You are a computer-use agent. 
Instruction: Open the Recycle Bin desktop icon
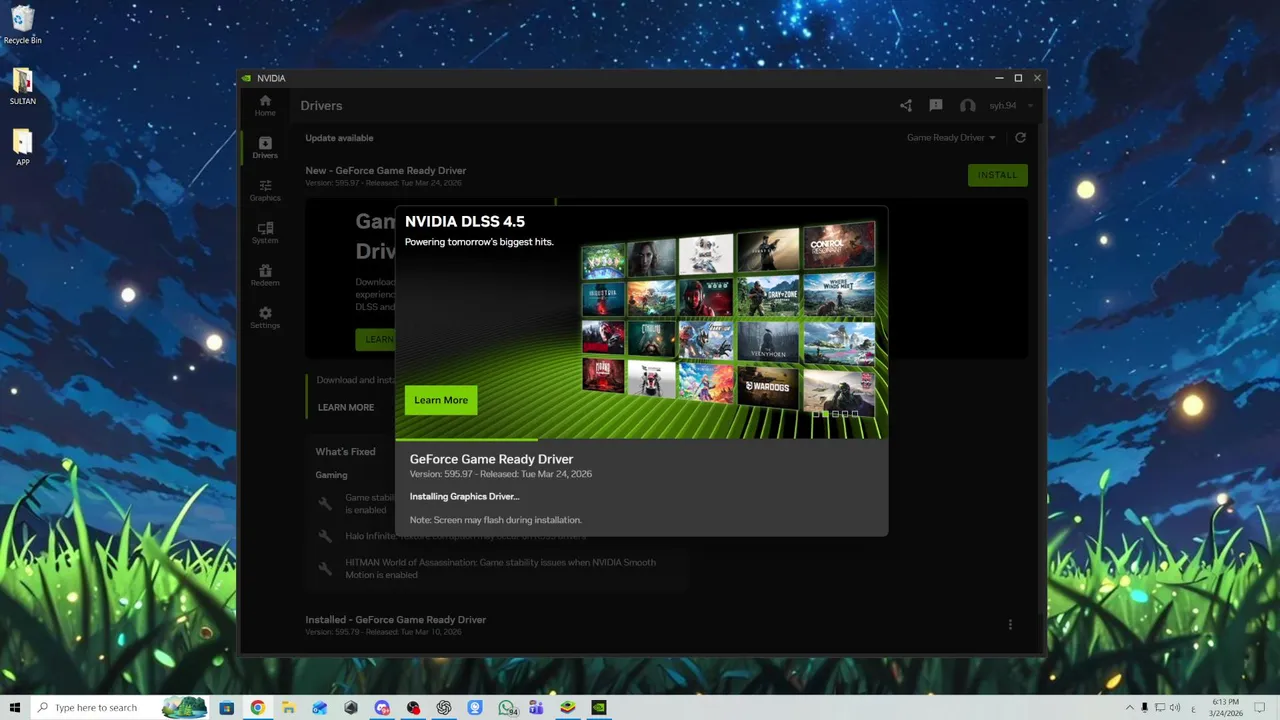(x=22, y=25)
